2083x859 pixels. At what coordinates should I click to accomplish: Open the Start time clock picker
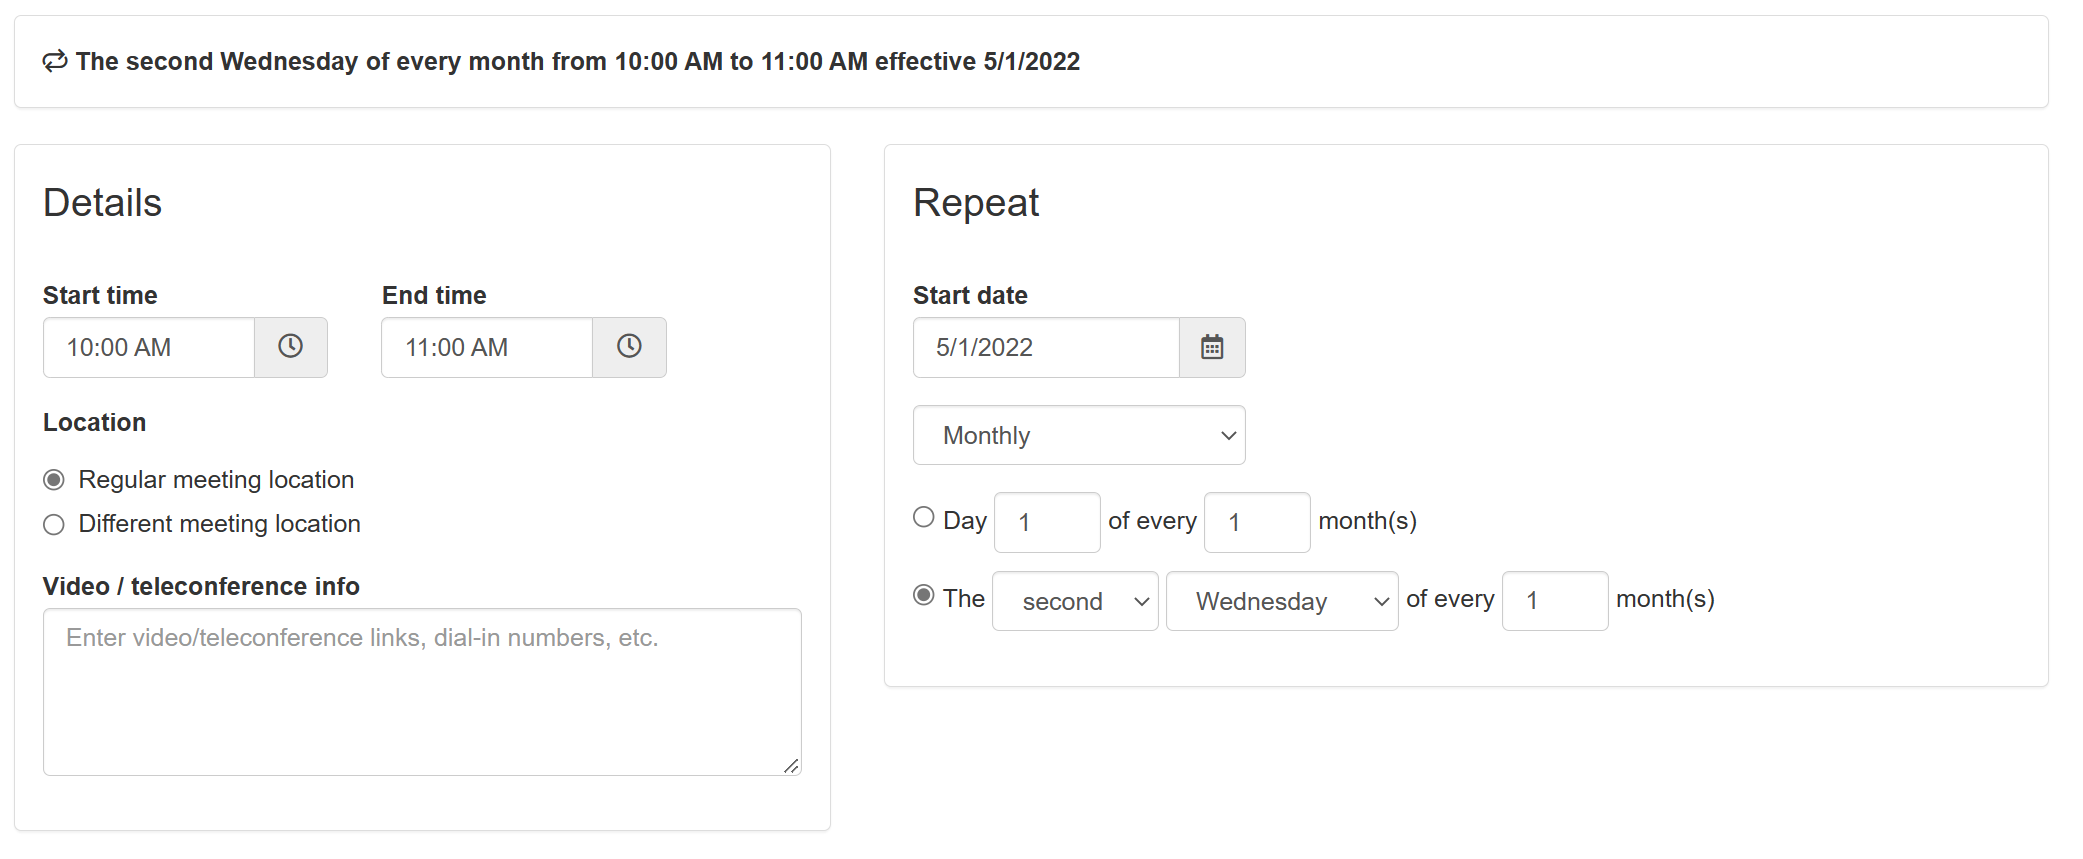[x=290, y=347]
